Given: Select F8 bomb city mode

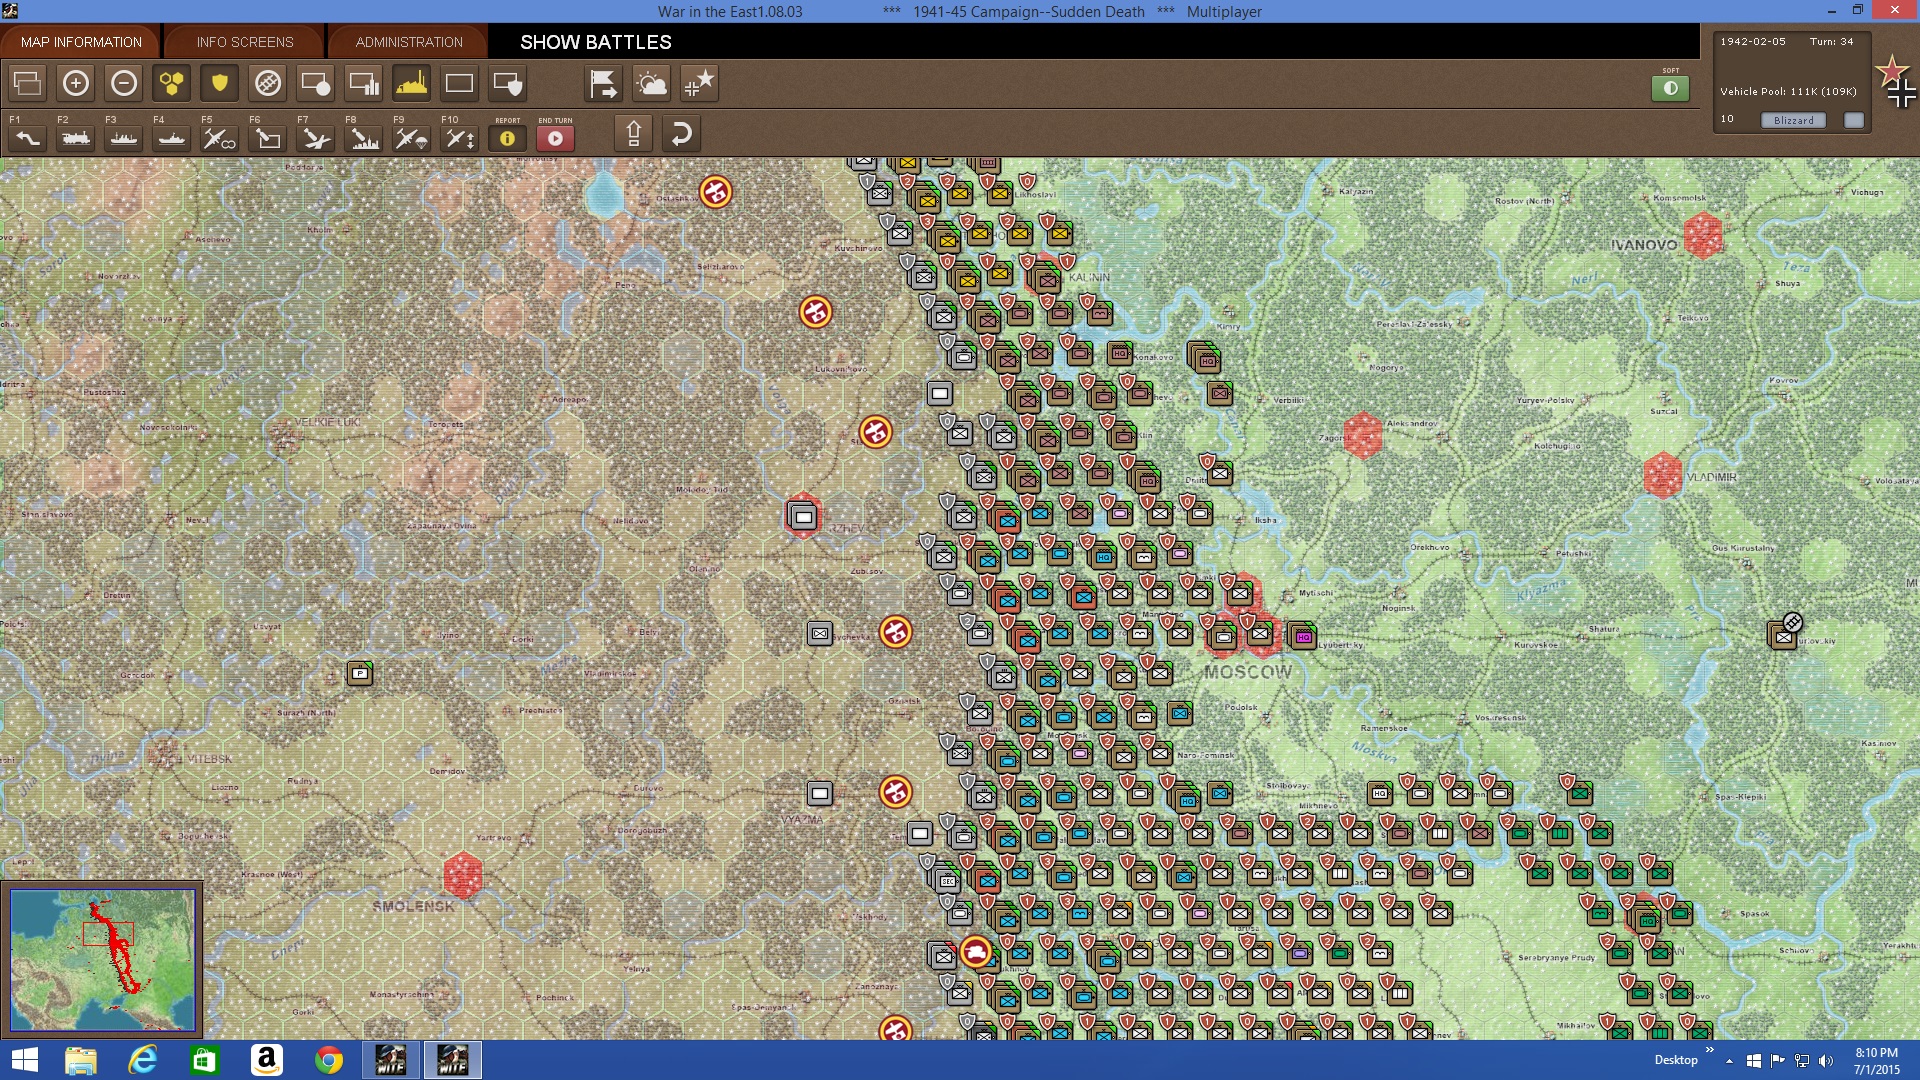Looking at the screenshot, I should pos(364,138).
